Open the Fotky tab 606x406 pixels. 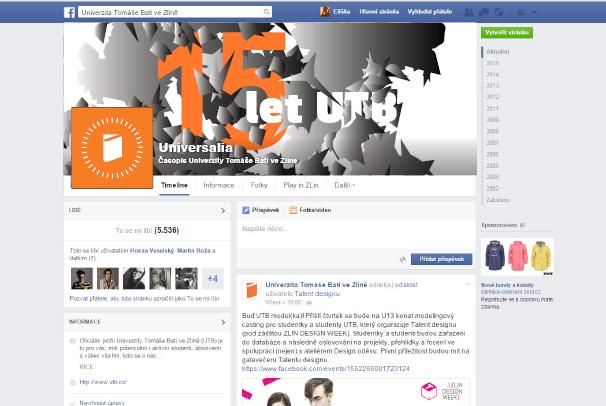[x=259, y=185]
